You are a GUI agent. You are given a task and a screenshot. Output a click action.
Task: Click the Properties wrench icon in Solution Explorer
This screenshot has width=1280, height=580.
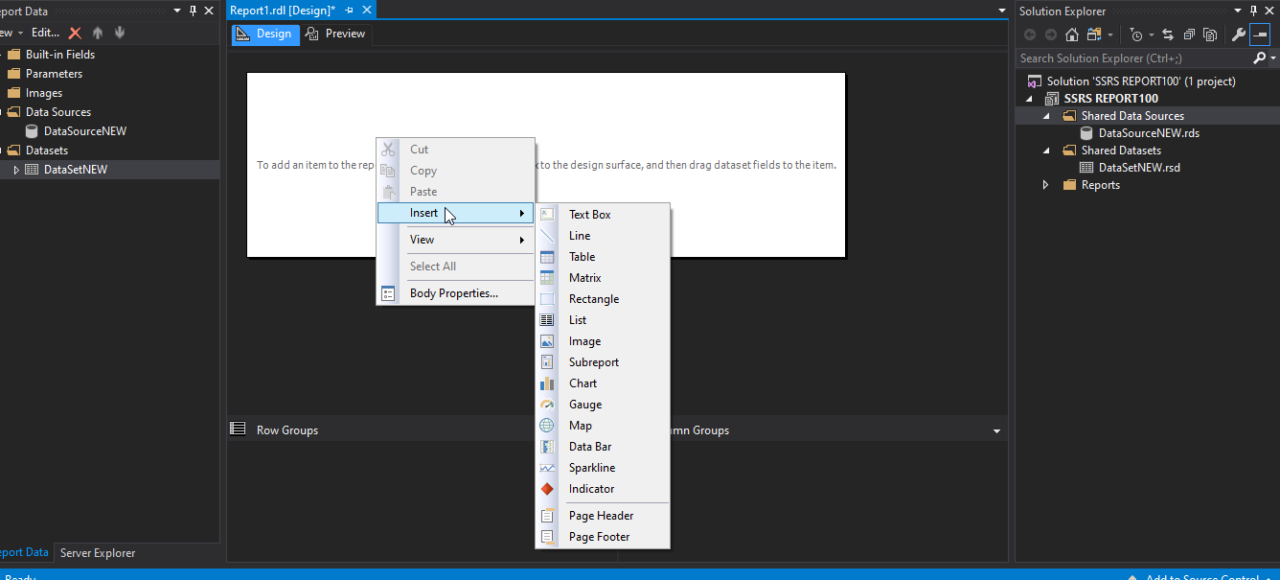pyautogui.click(x=1238, y=35)
